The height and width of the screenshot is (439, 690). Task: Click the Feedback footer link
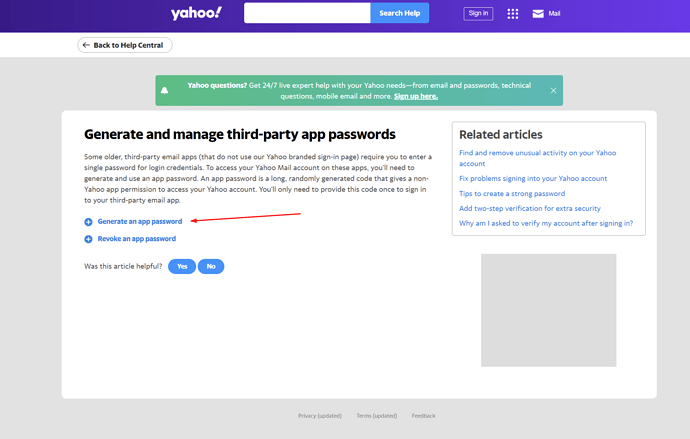click(x=423, y=416)
